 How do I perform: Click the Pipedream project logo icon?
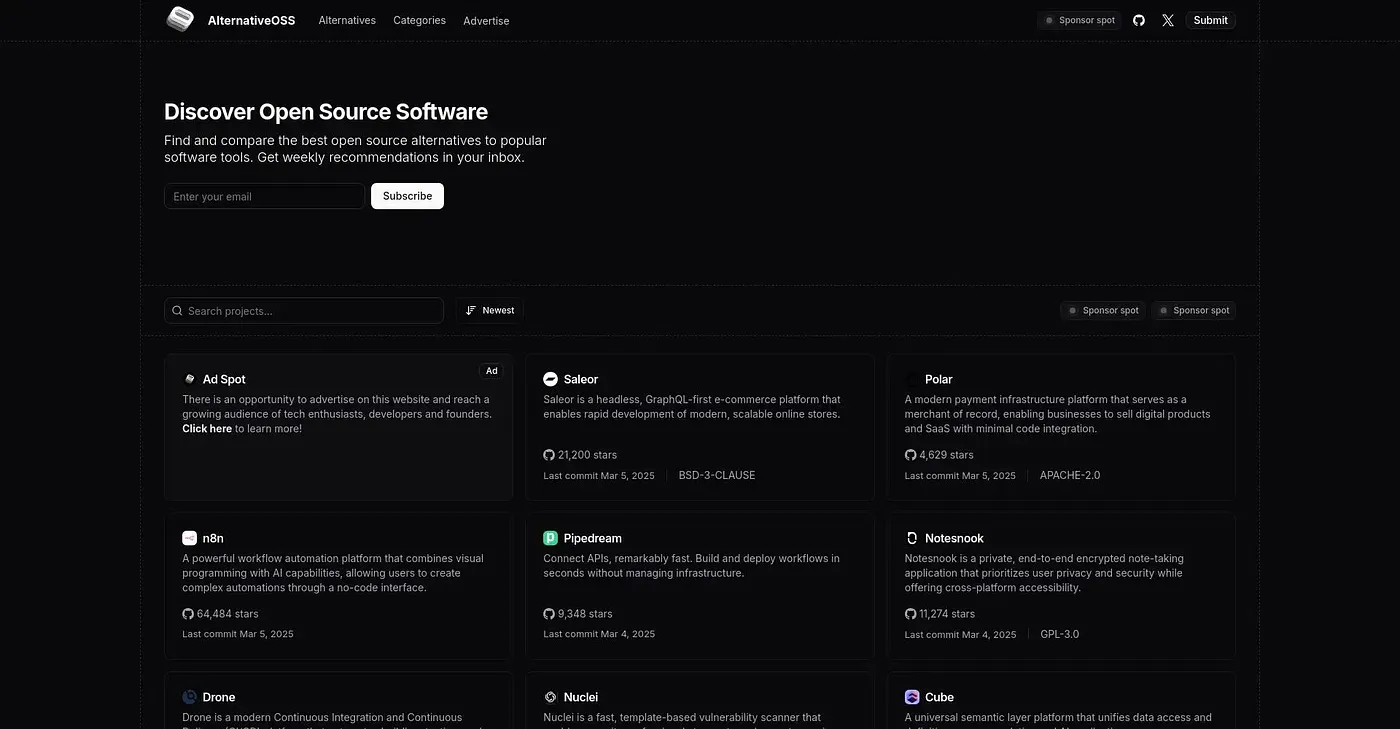[550, 538]
